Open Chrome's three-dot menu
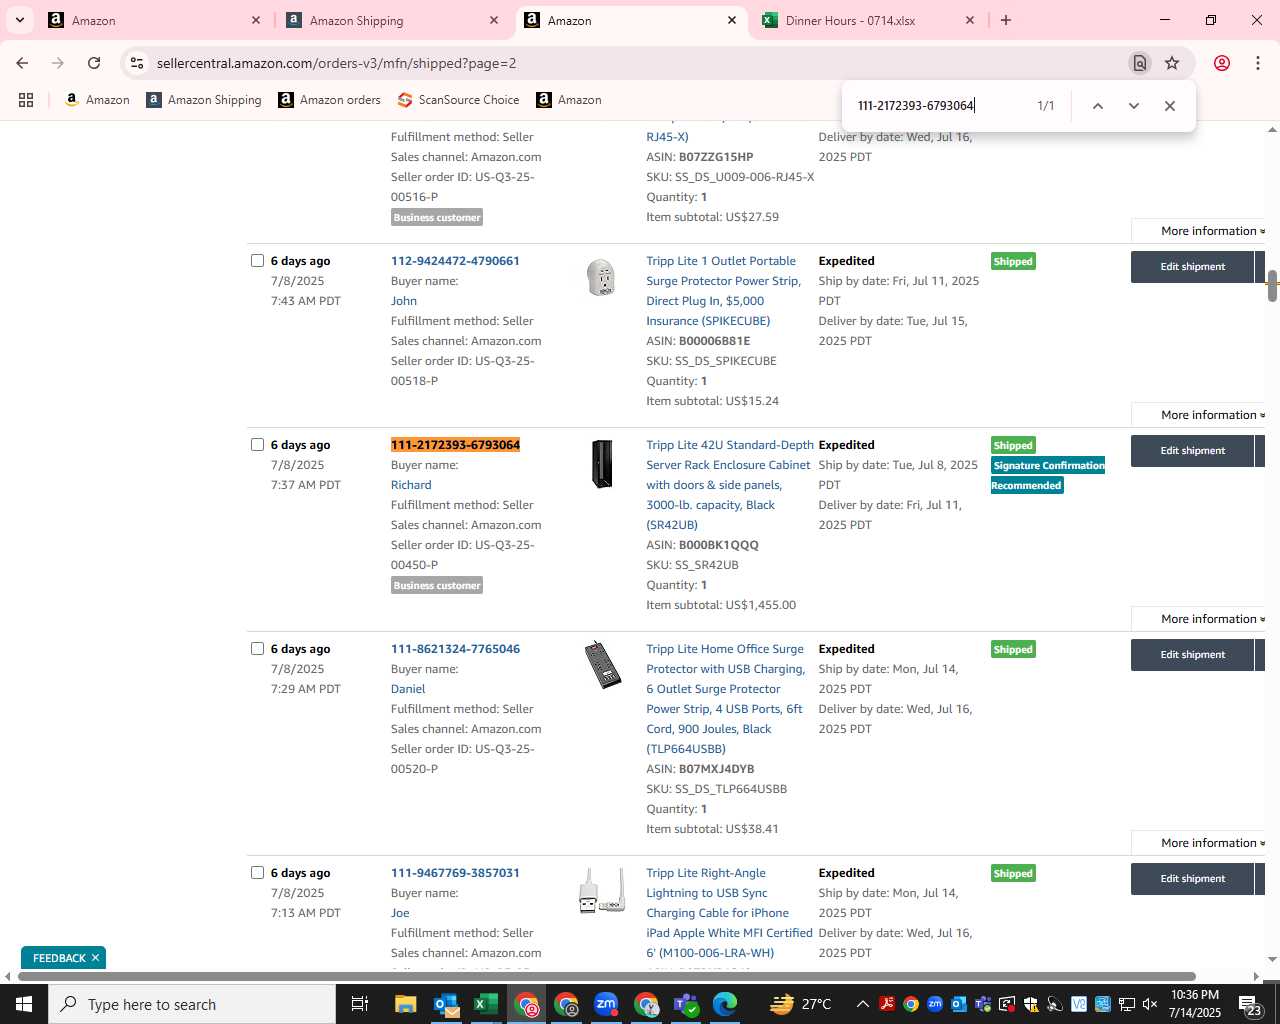This screenshot has height=1024, width=1280. [x=1257, y=63]
